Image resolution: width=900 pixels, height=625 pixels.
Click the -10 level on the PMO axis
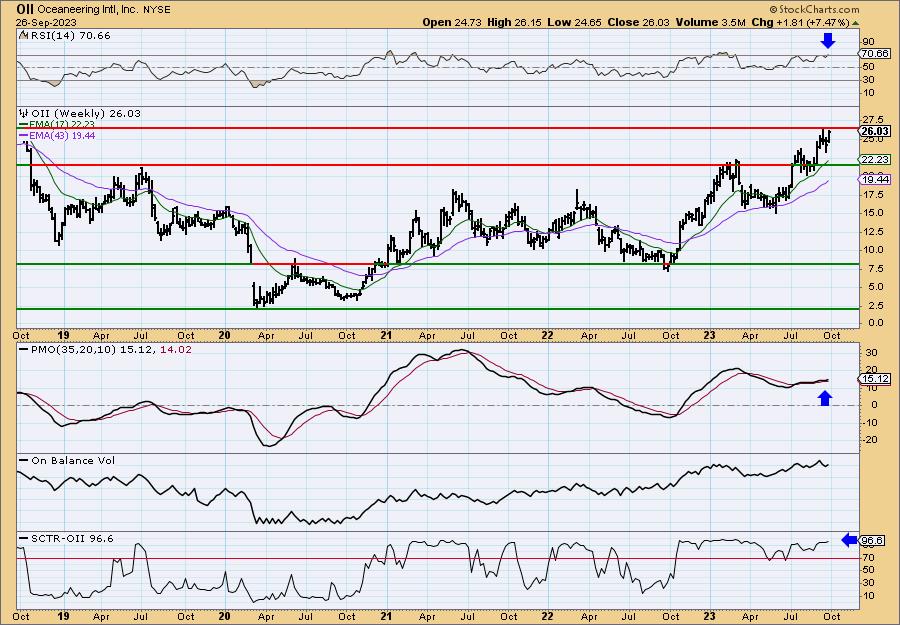click(868, 422)
